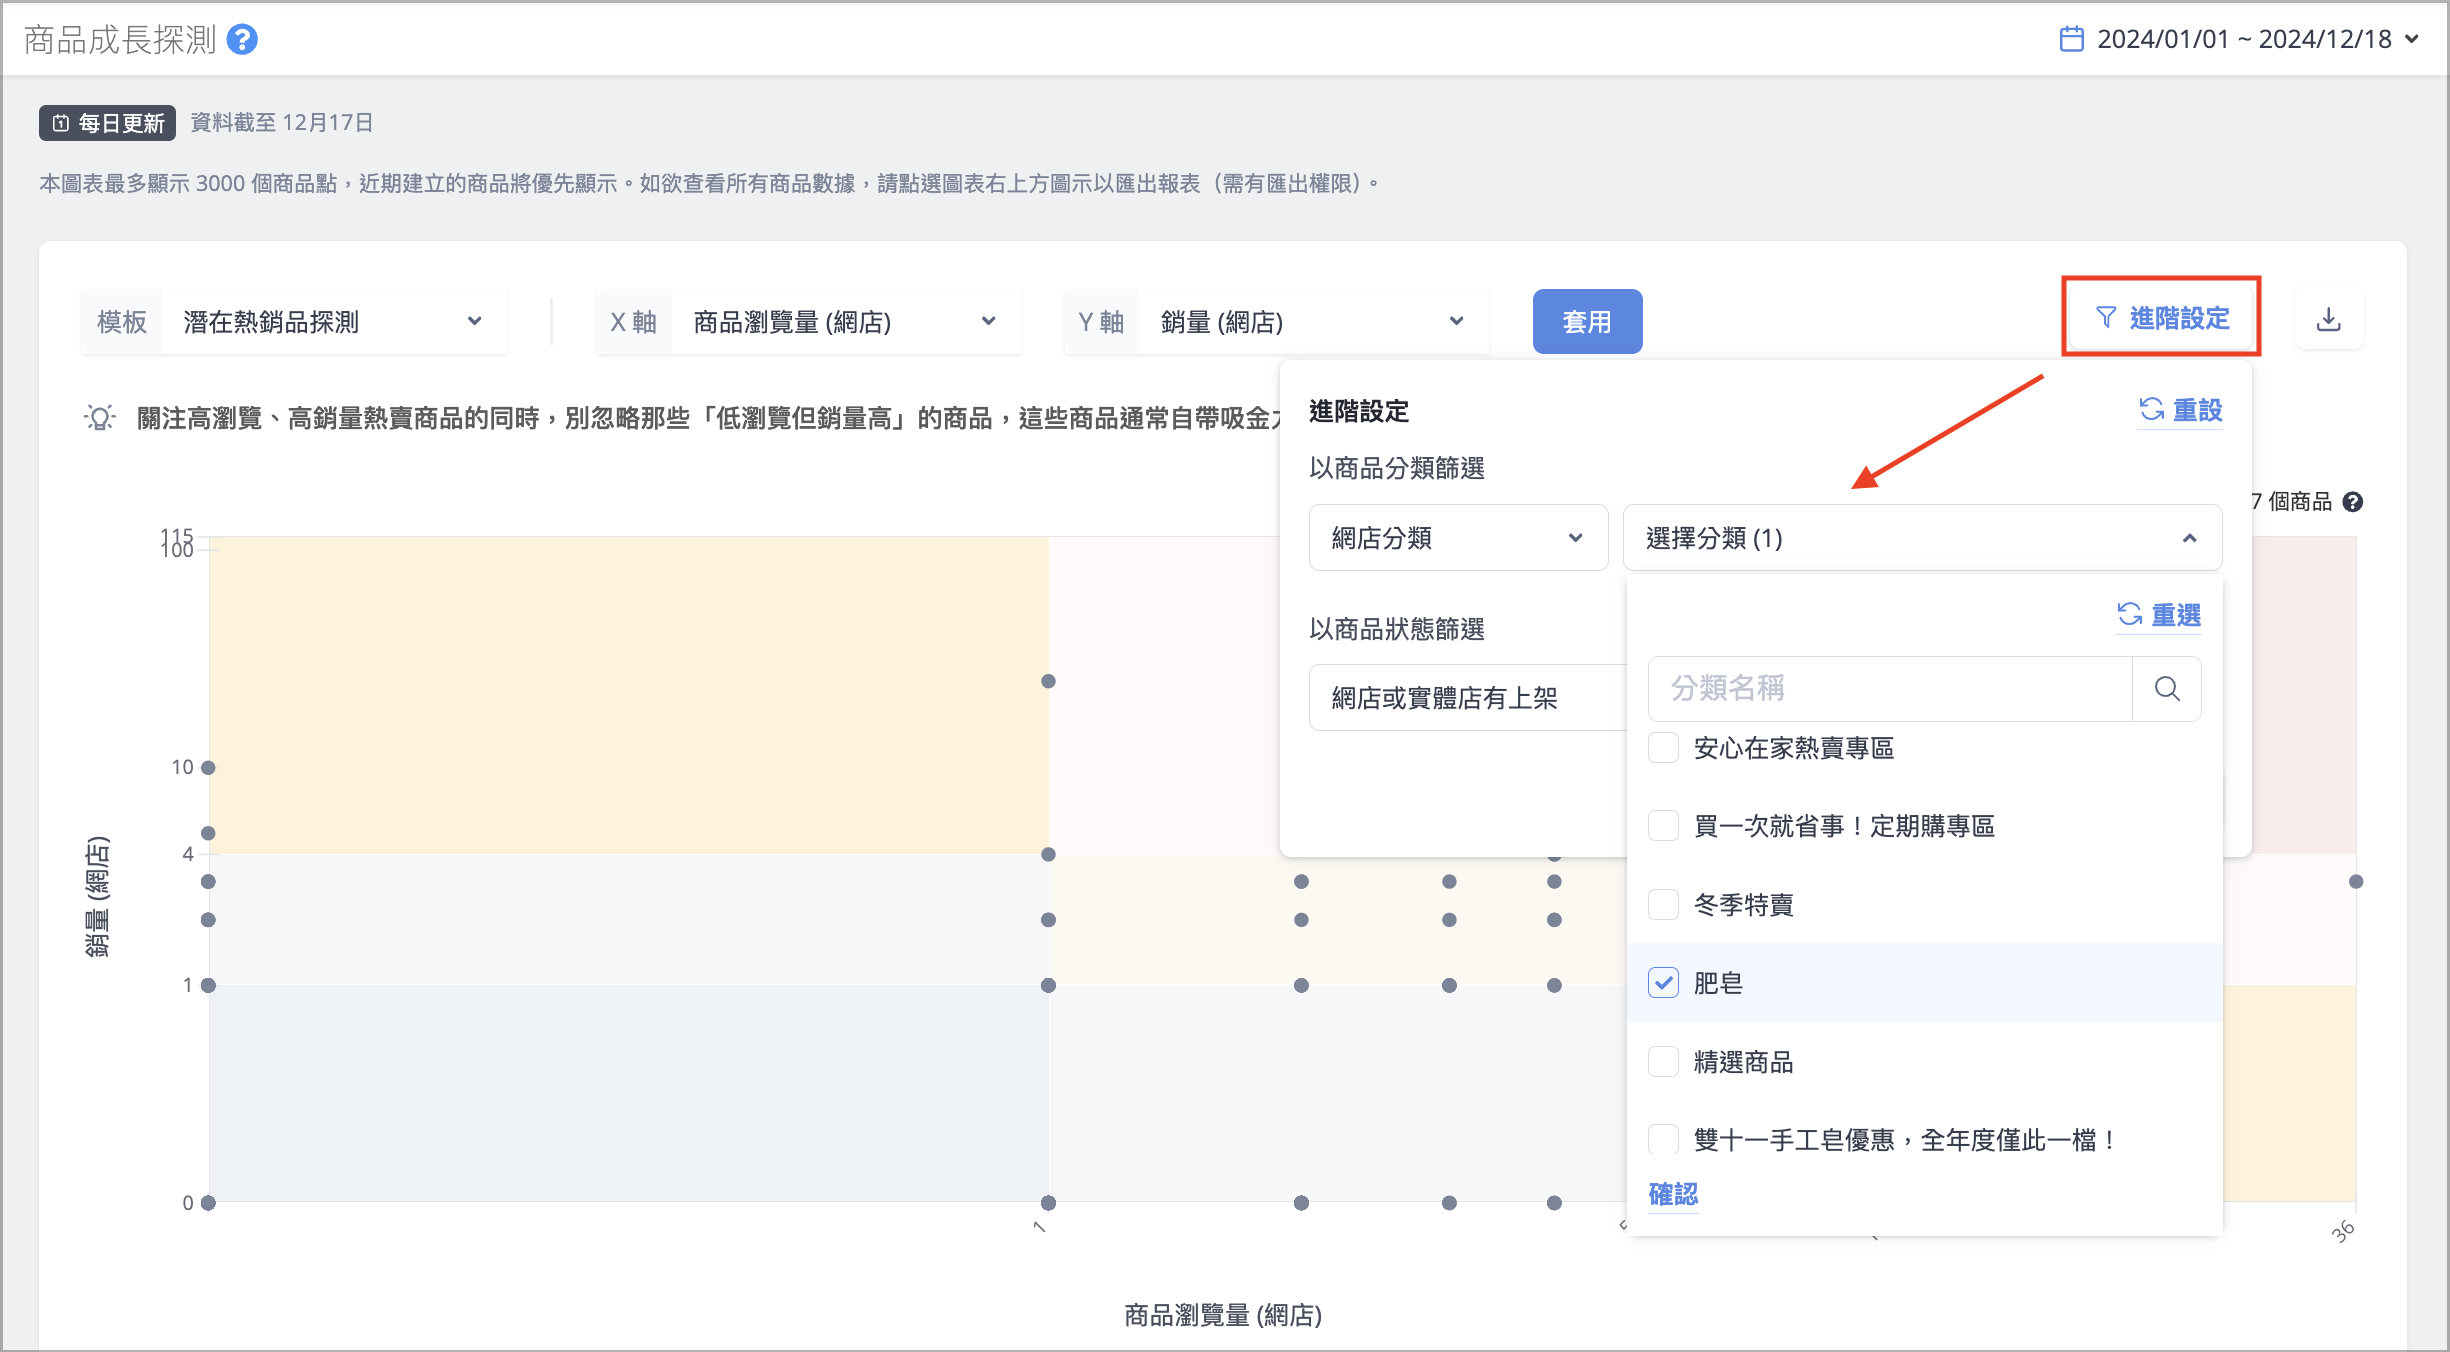The height and width of the screenshot is (1352, 2450).
Task: Click 重設 to reset advanced settings
Action: coord(2180,410)
